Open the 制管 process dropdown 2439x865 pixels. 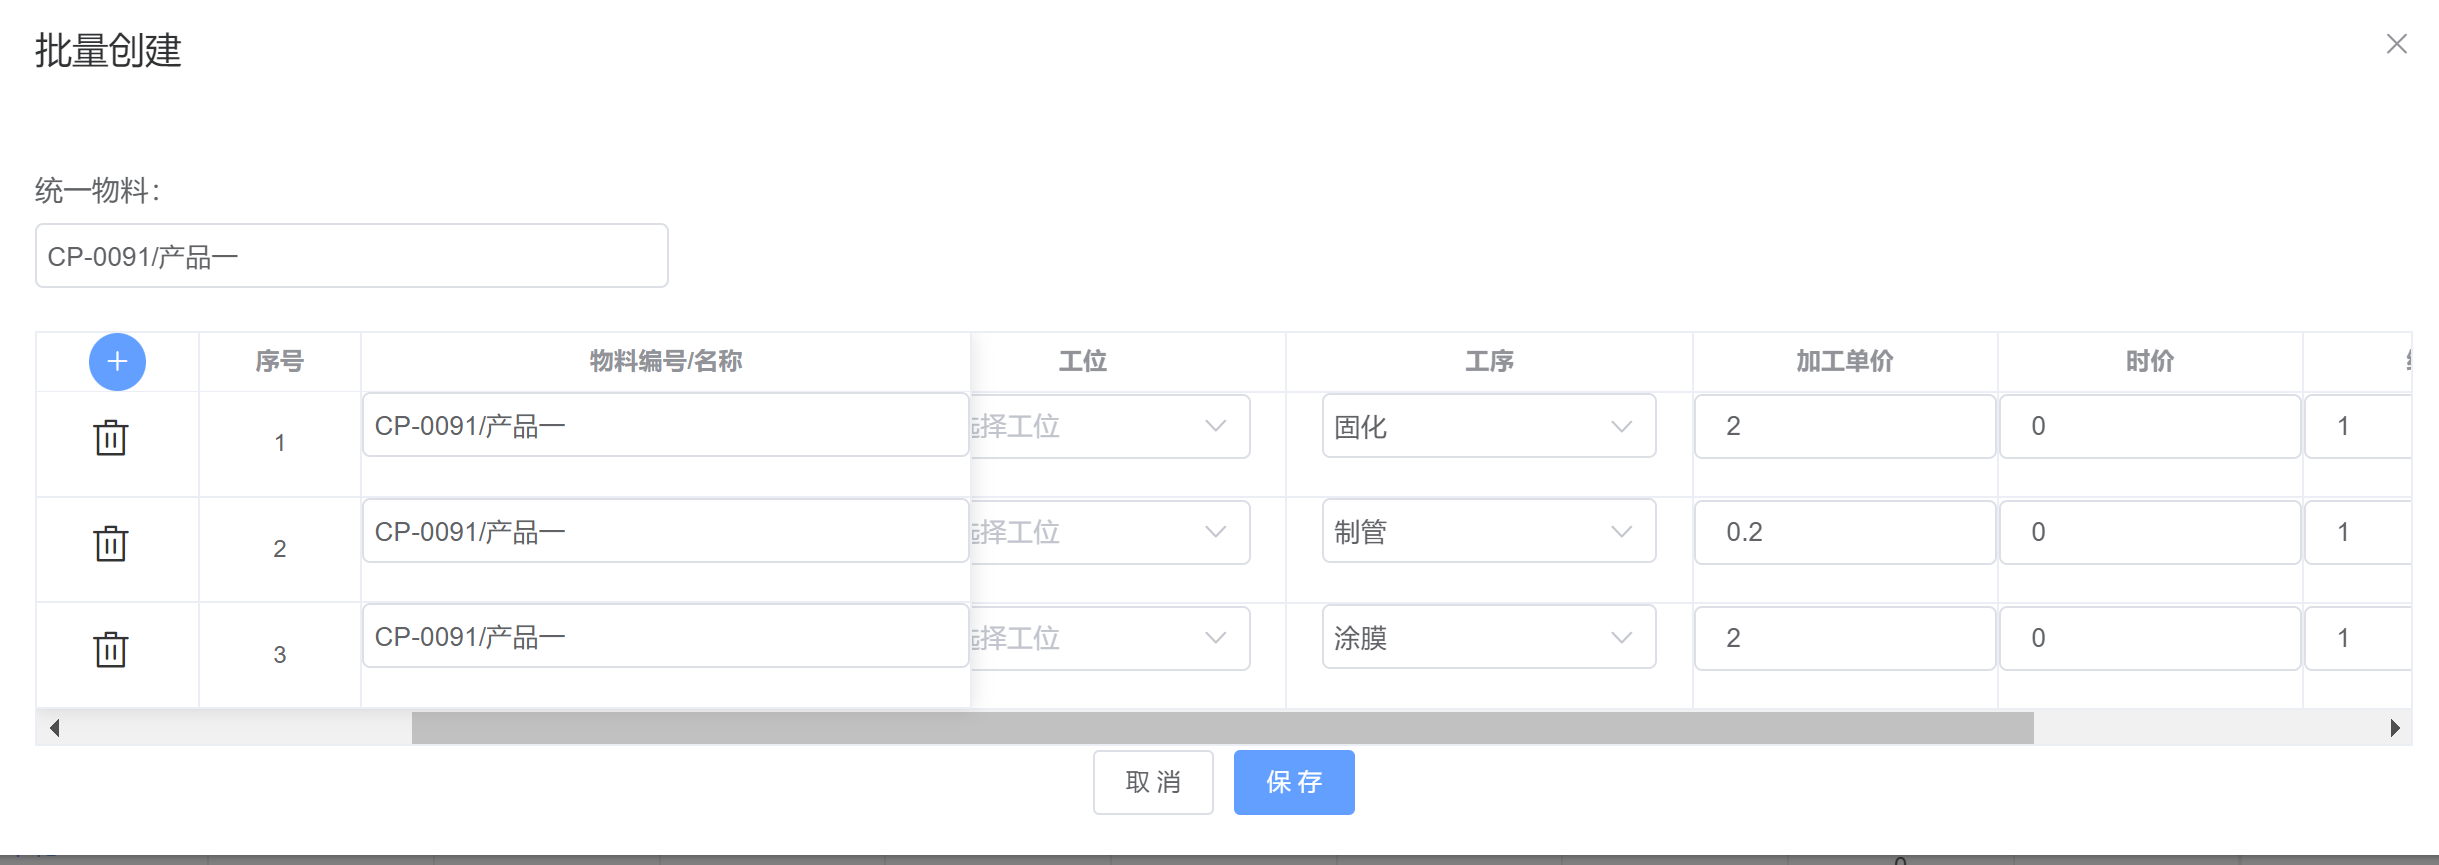(x=1488, y=532)
